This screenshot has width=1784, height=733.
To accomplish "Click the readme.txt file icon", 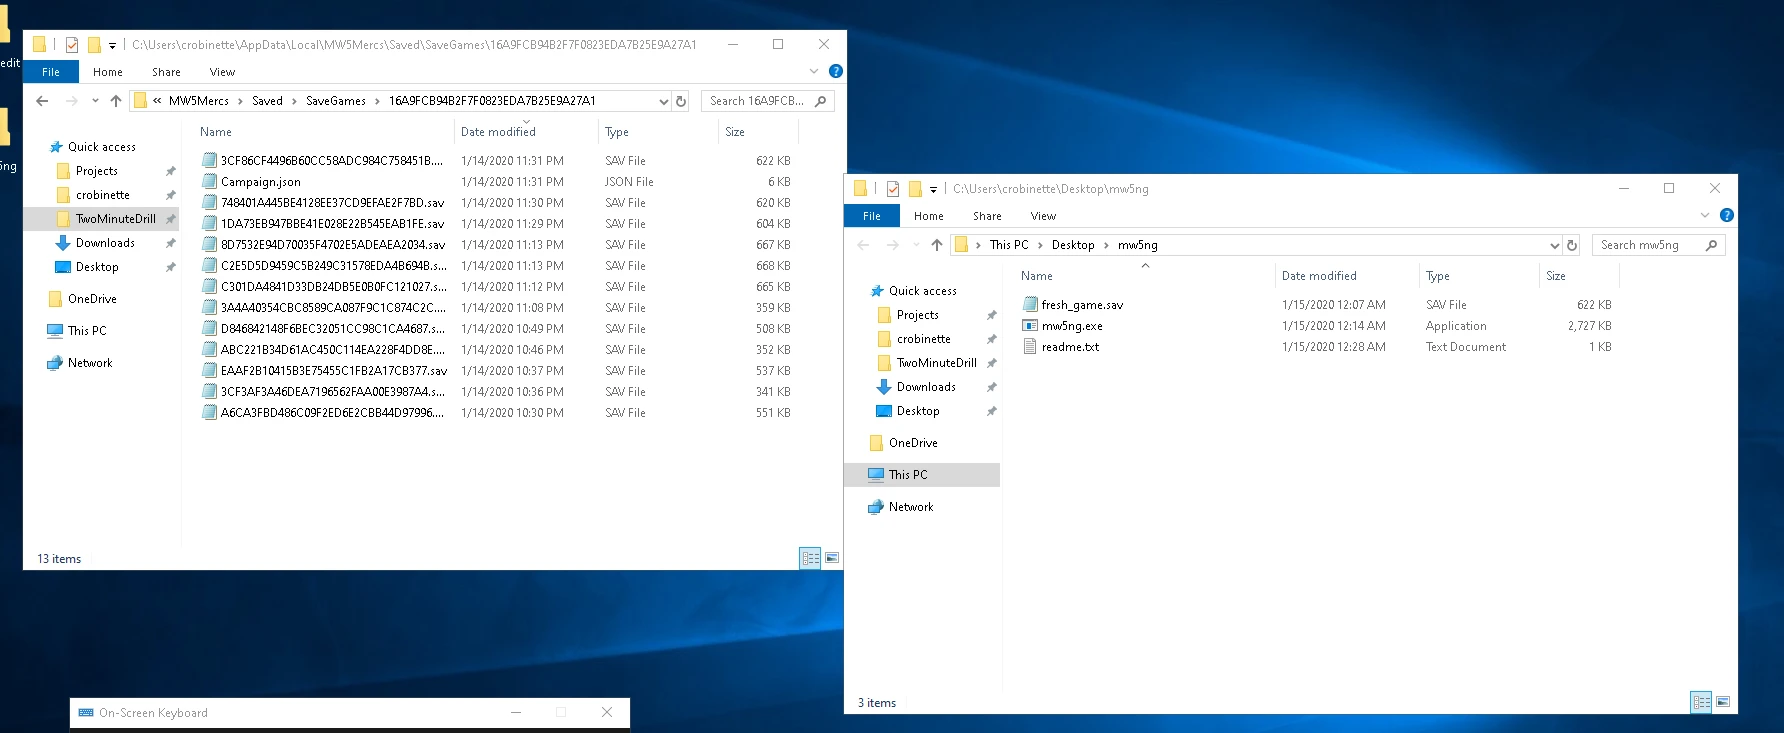I will 1030,347.
